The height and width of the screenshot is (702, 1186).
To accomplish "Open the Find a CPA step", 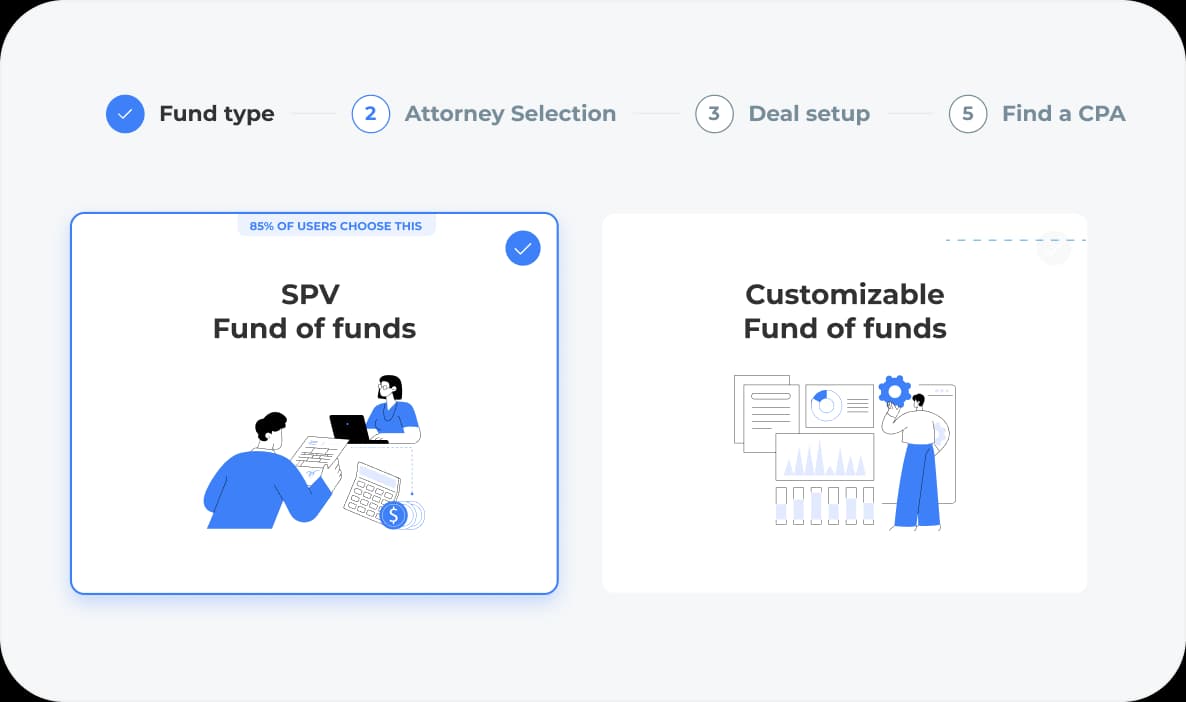I will 1063,114.
